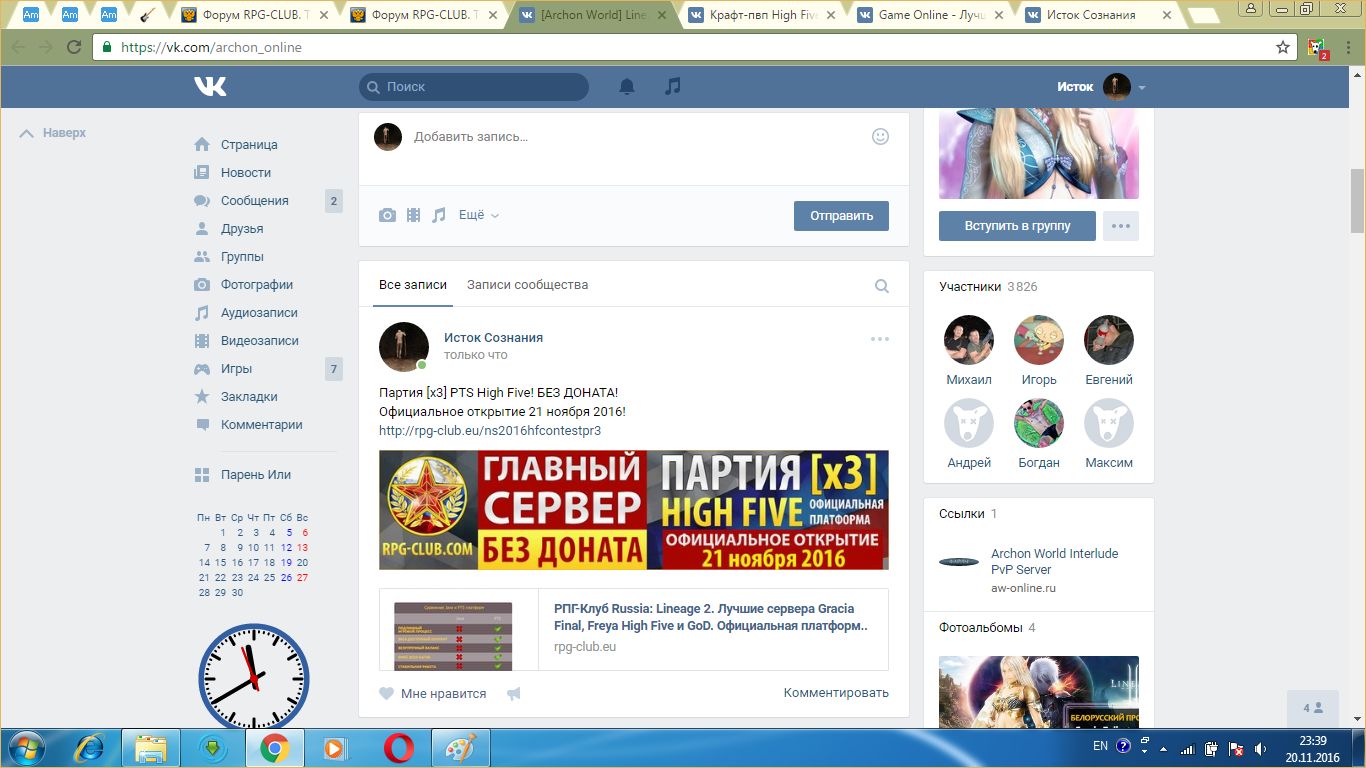Open Archon World Interlude PvP Server link
The height and width of the screenshot is (768, 1366).
click(x=1055, y=561)
